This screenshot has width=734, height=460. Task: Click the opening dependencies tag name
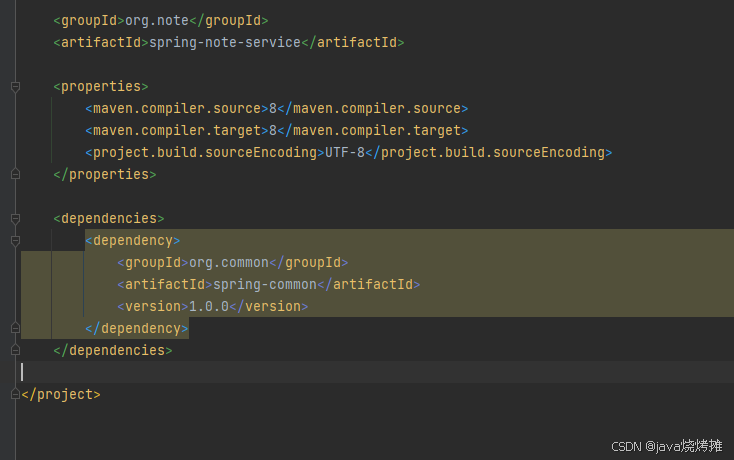[109, 219]
